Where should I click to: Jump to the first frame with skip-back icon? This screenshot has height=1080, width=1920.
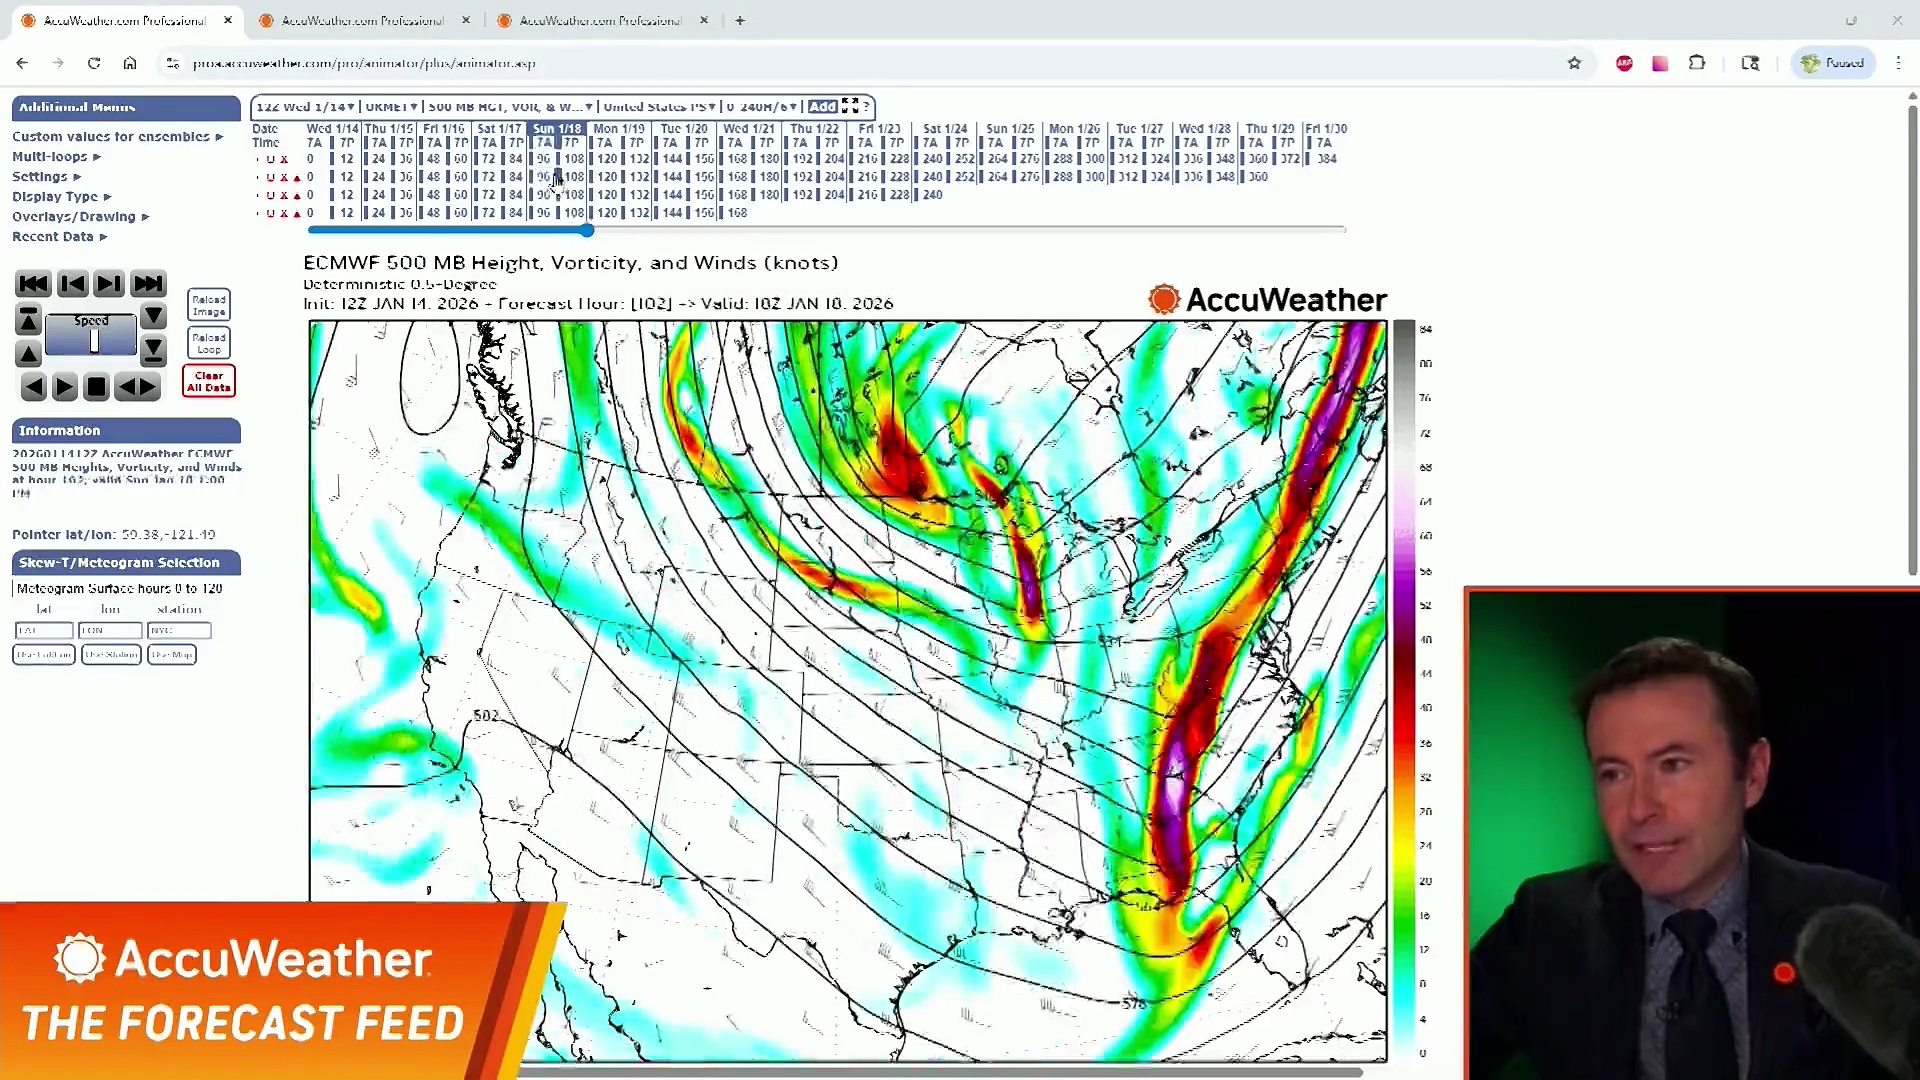33,283
